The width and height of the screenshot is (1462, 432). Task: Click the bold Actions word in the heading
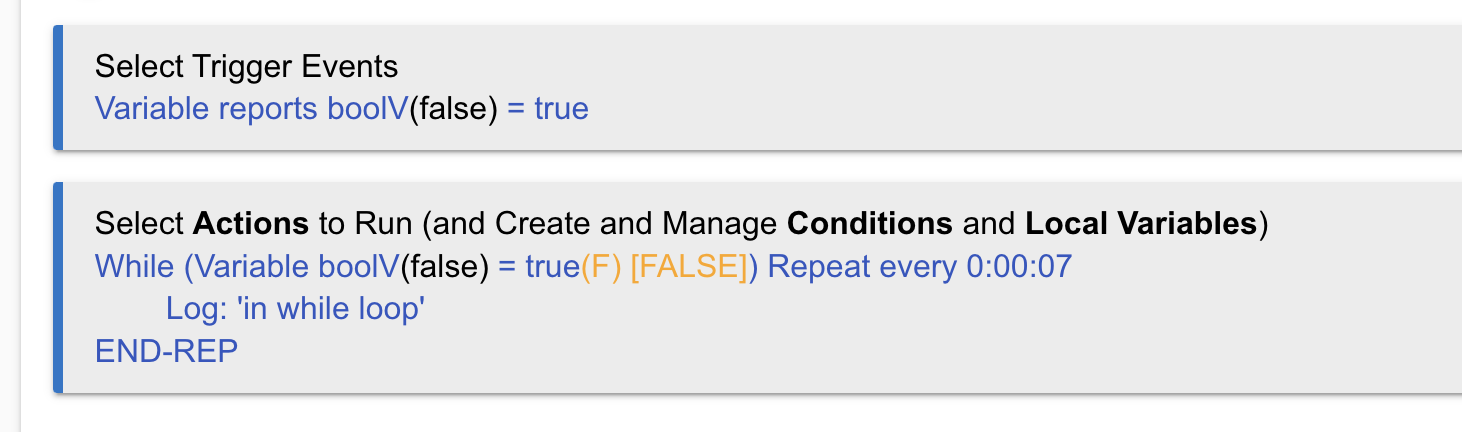pos(250,223)
